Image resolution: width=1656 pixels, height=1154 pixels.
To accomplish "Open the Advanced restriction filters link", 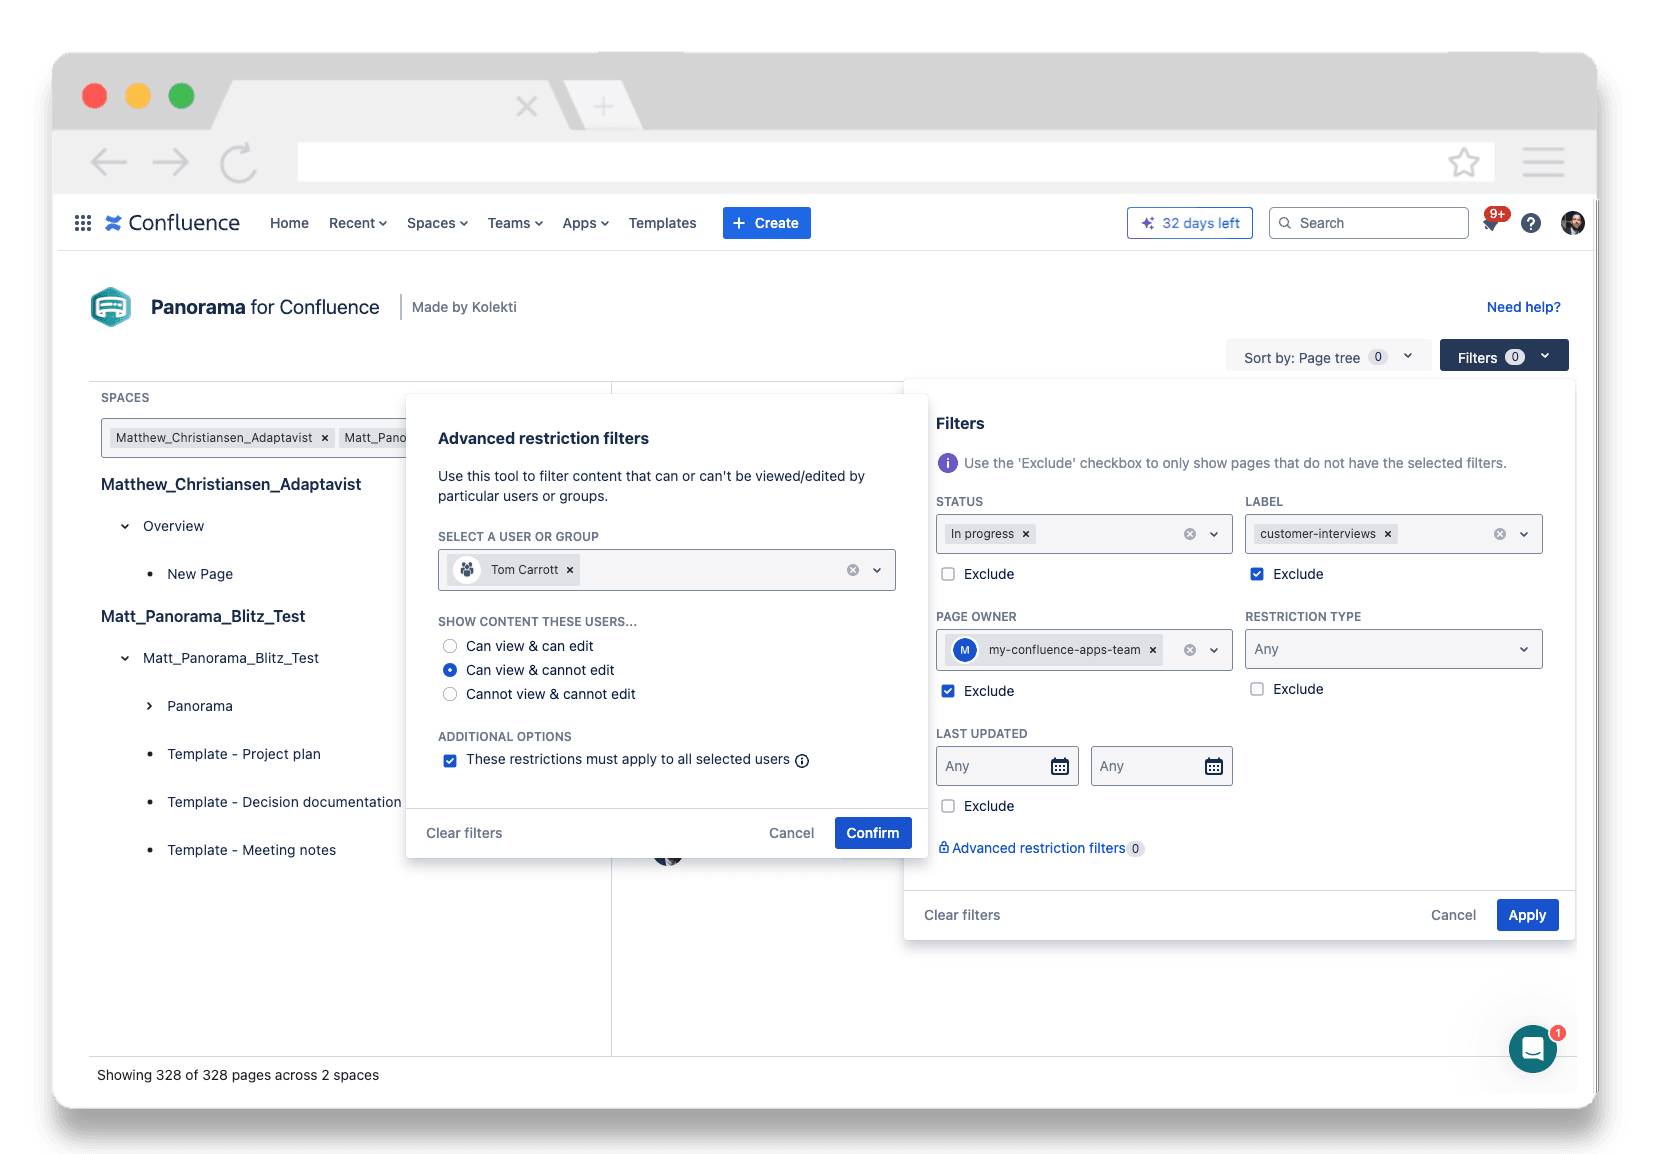I will (x=1038, y=848).
